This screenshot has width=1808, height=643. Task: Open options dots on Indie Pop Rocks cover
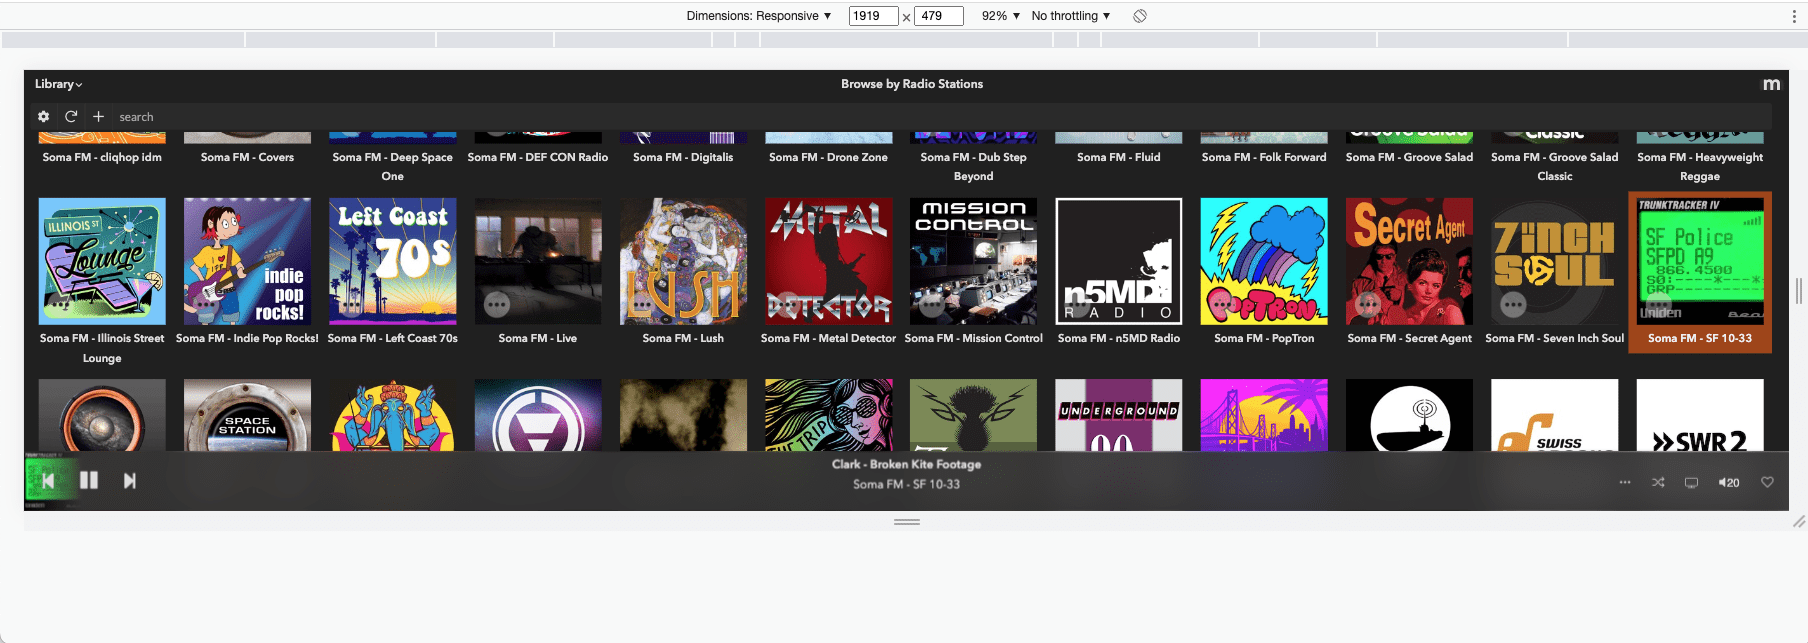pyautogui.click(x=206, y=304)
